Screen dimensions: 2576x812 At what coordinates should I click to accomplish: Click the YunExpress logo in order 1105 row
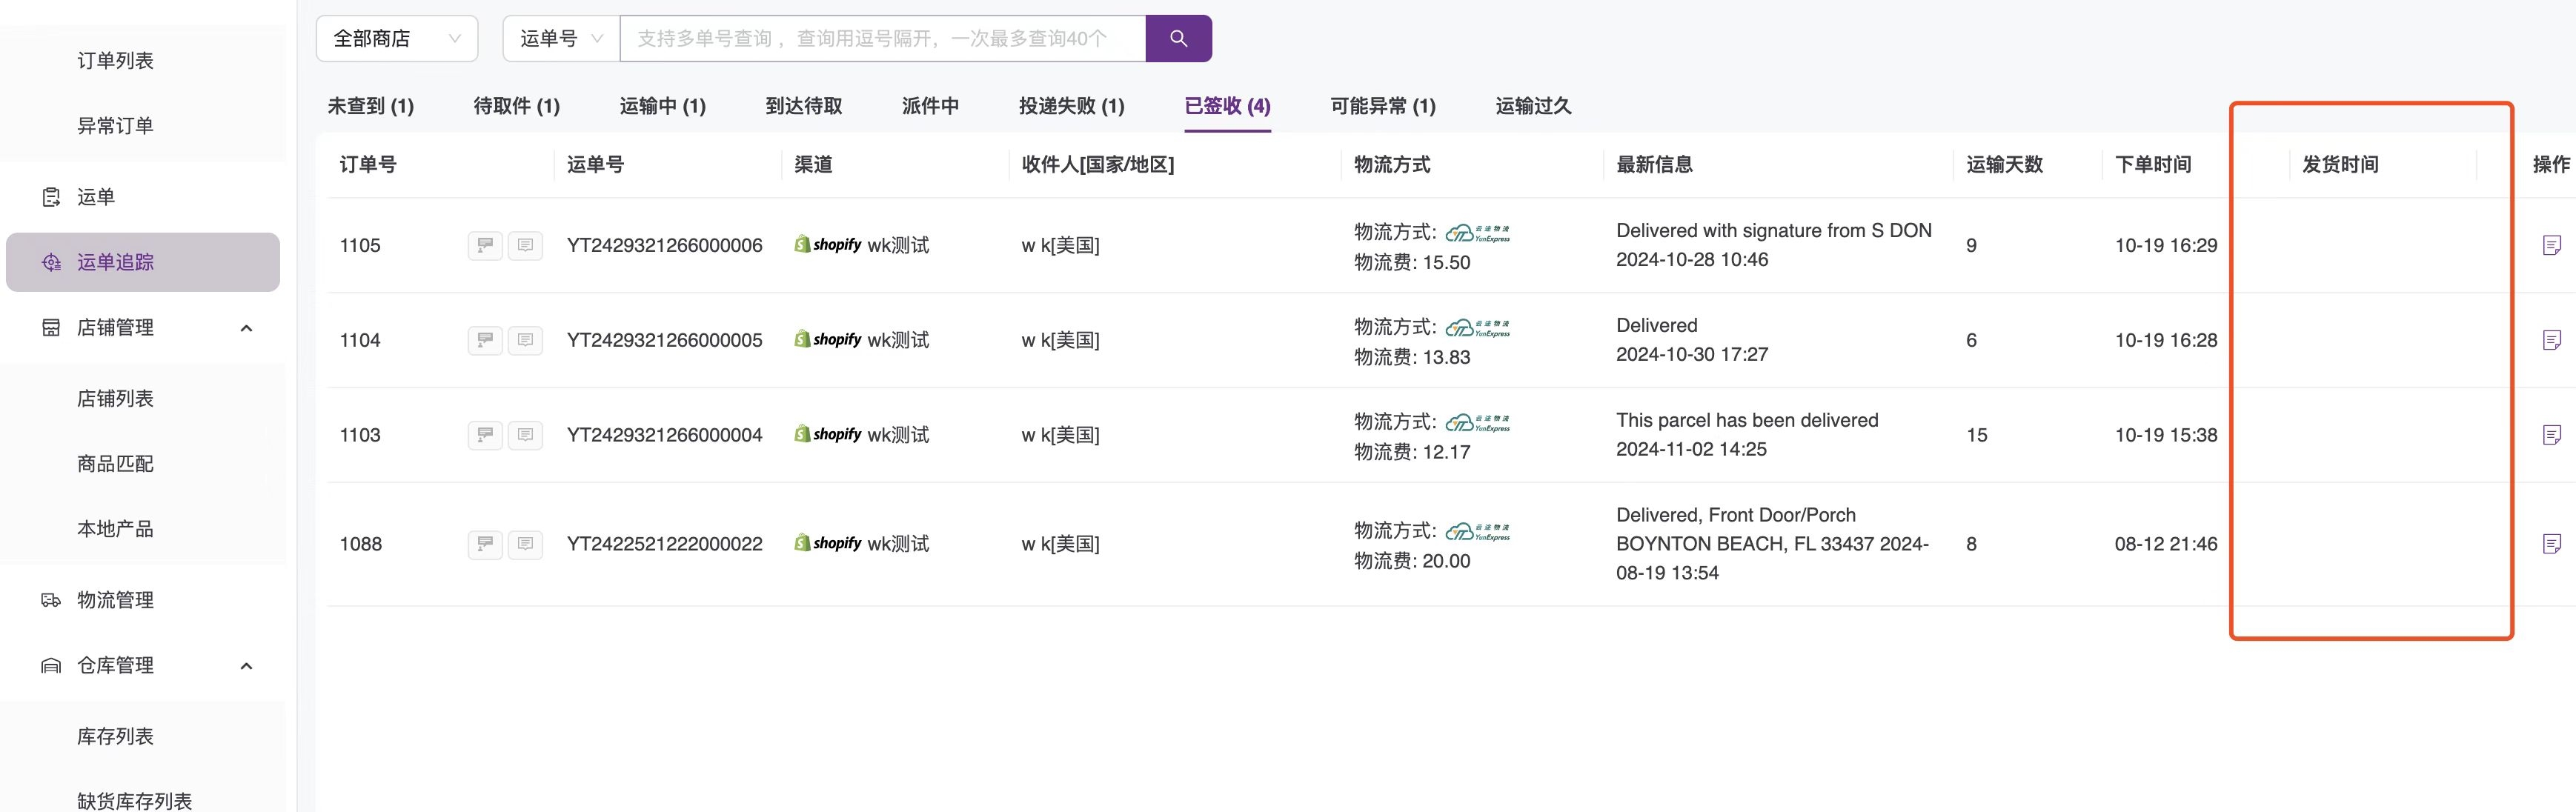(x=1478, y=233)
